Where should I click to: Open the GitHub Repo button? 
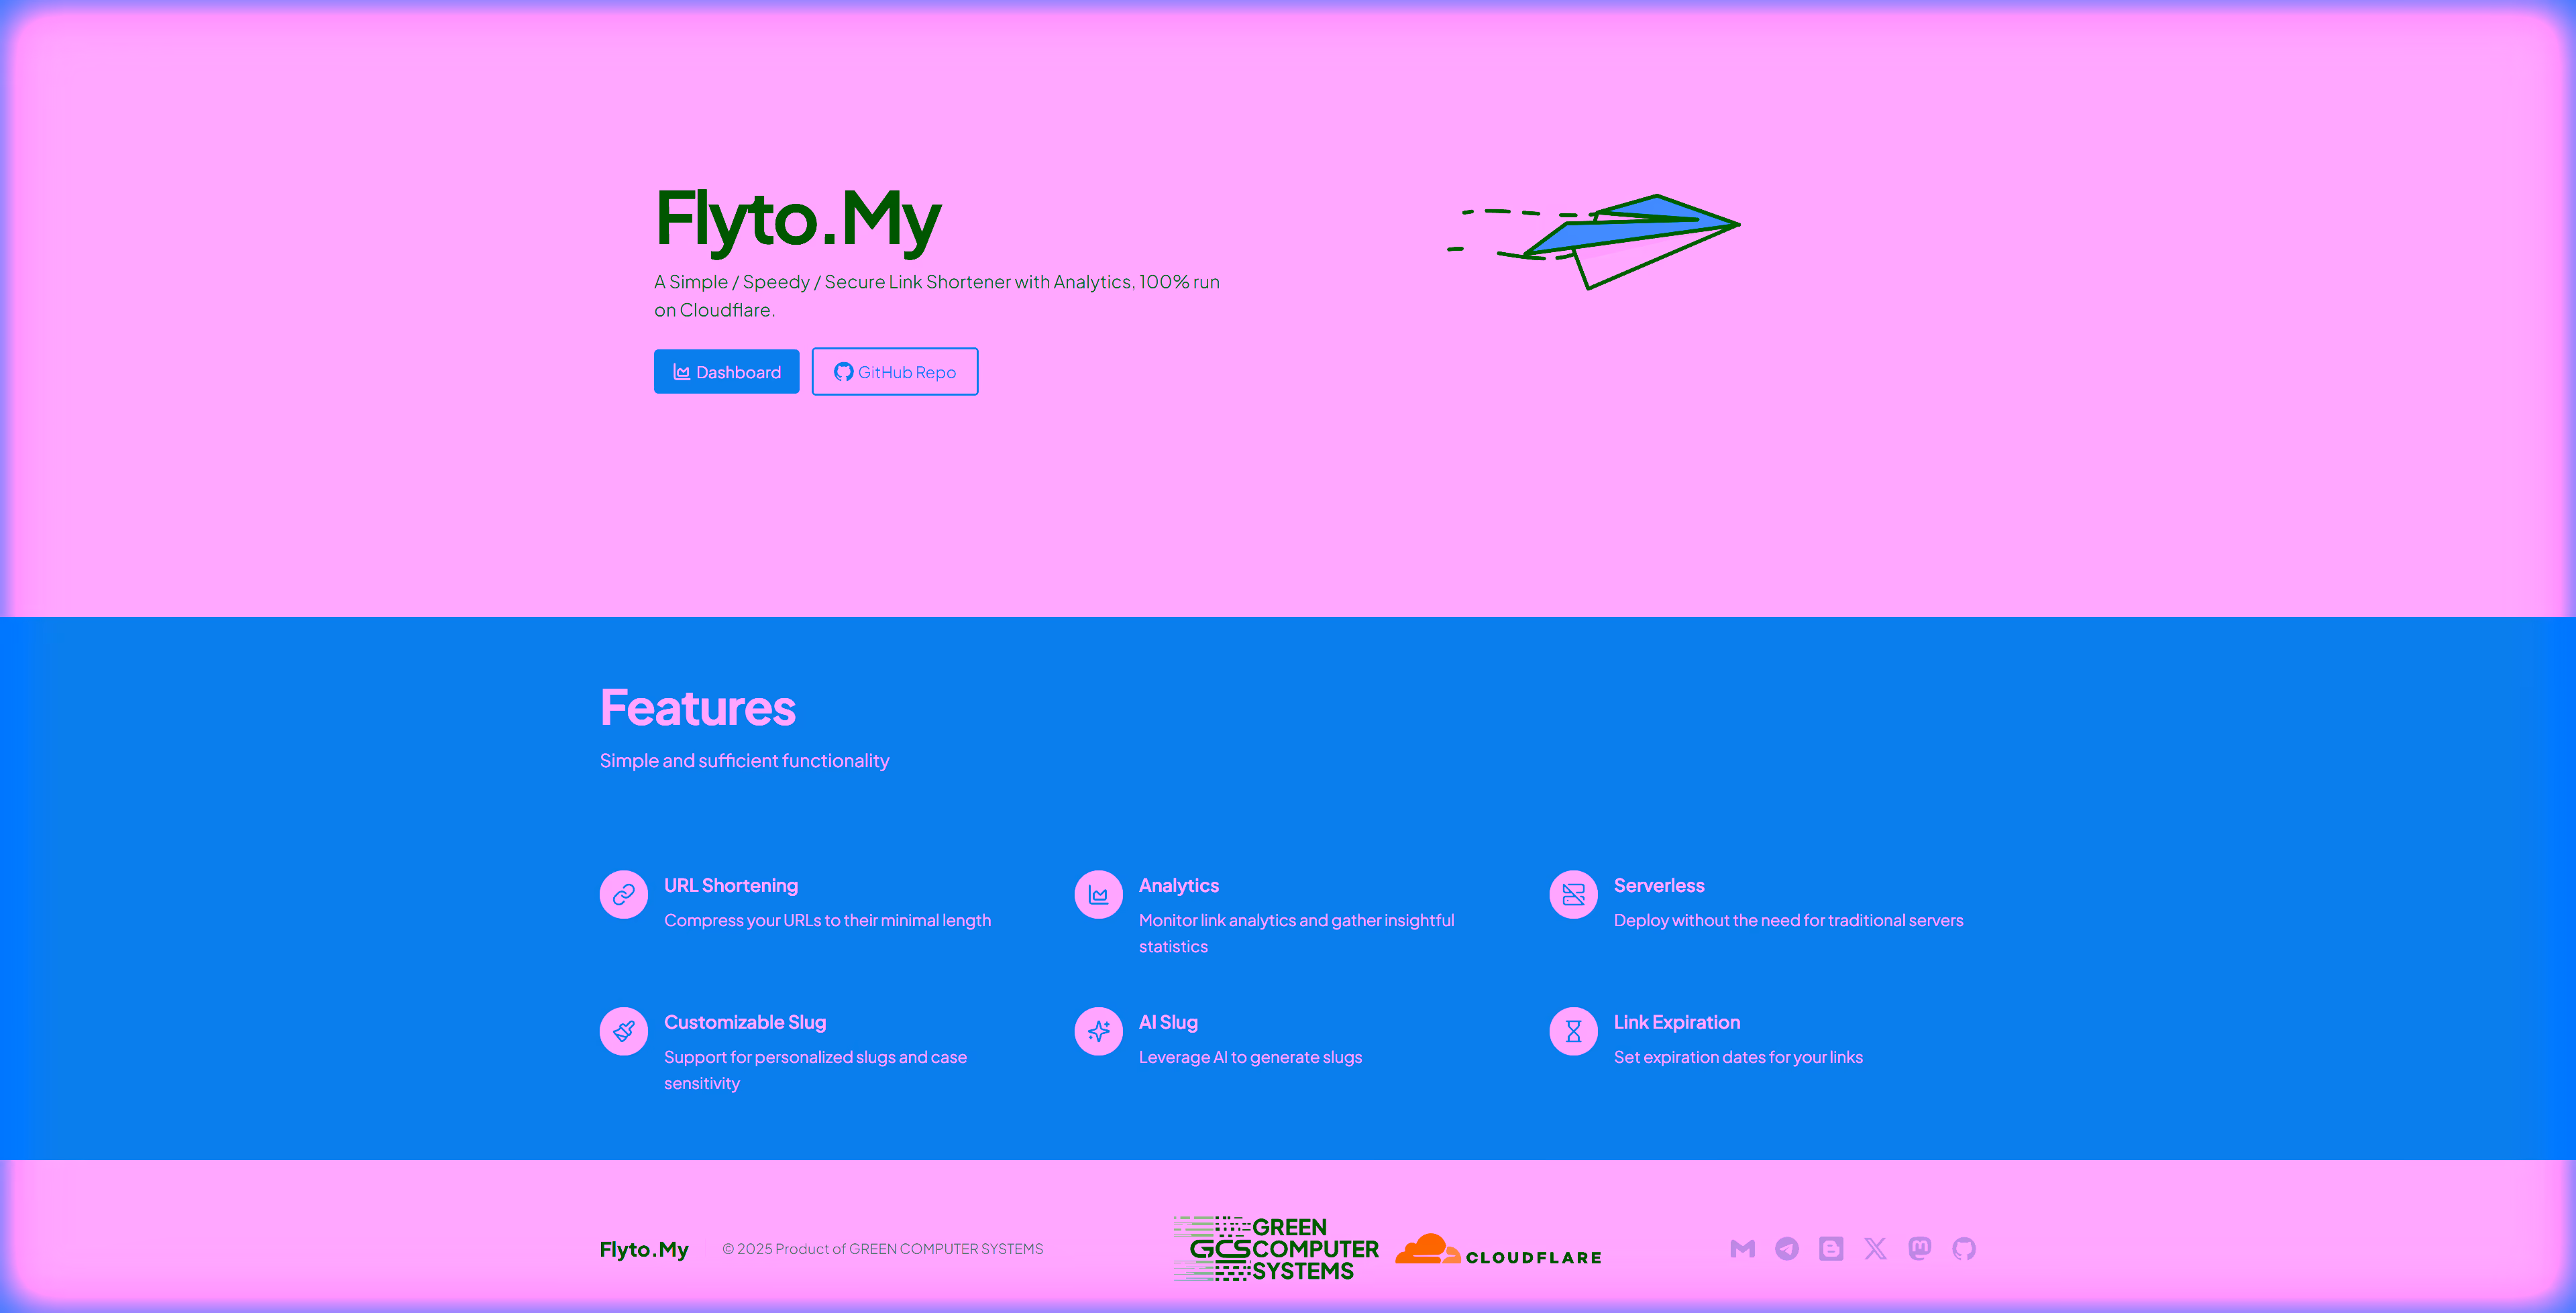894,371
